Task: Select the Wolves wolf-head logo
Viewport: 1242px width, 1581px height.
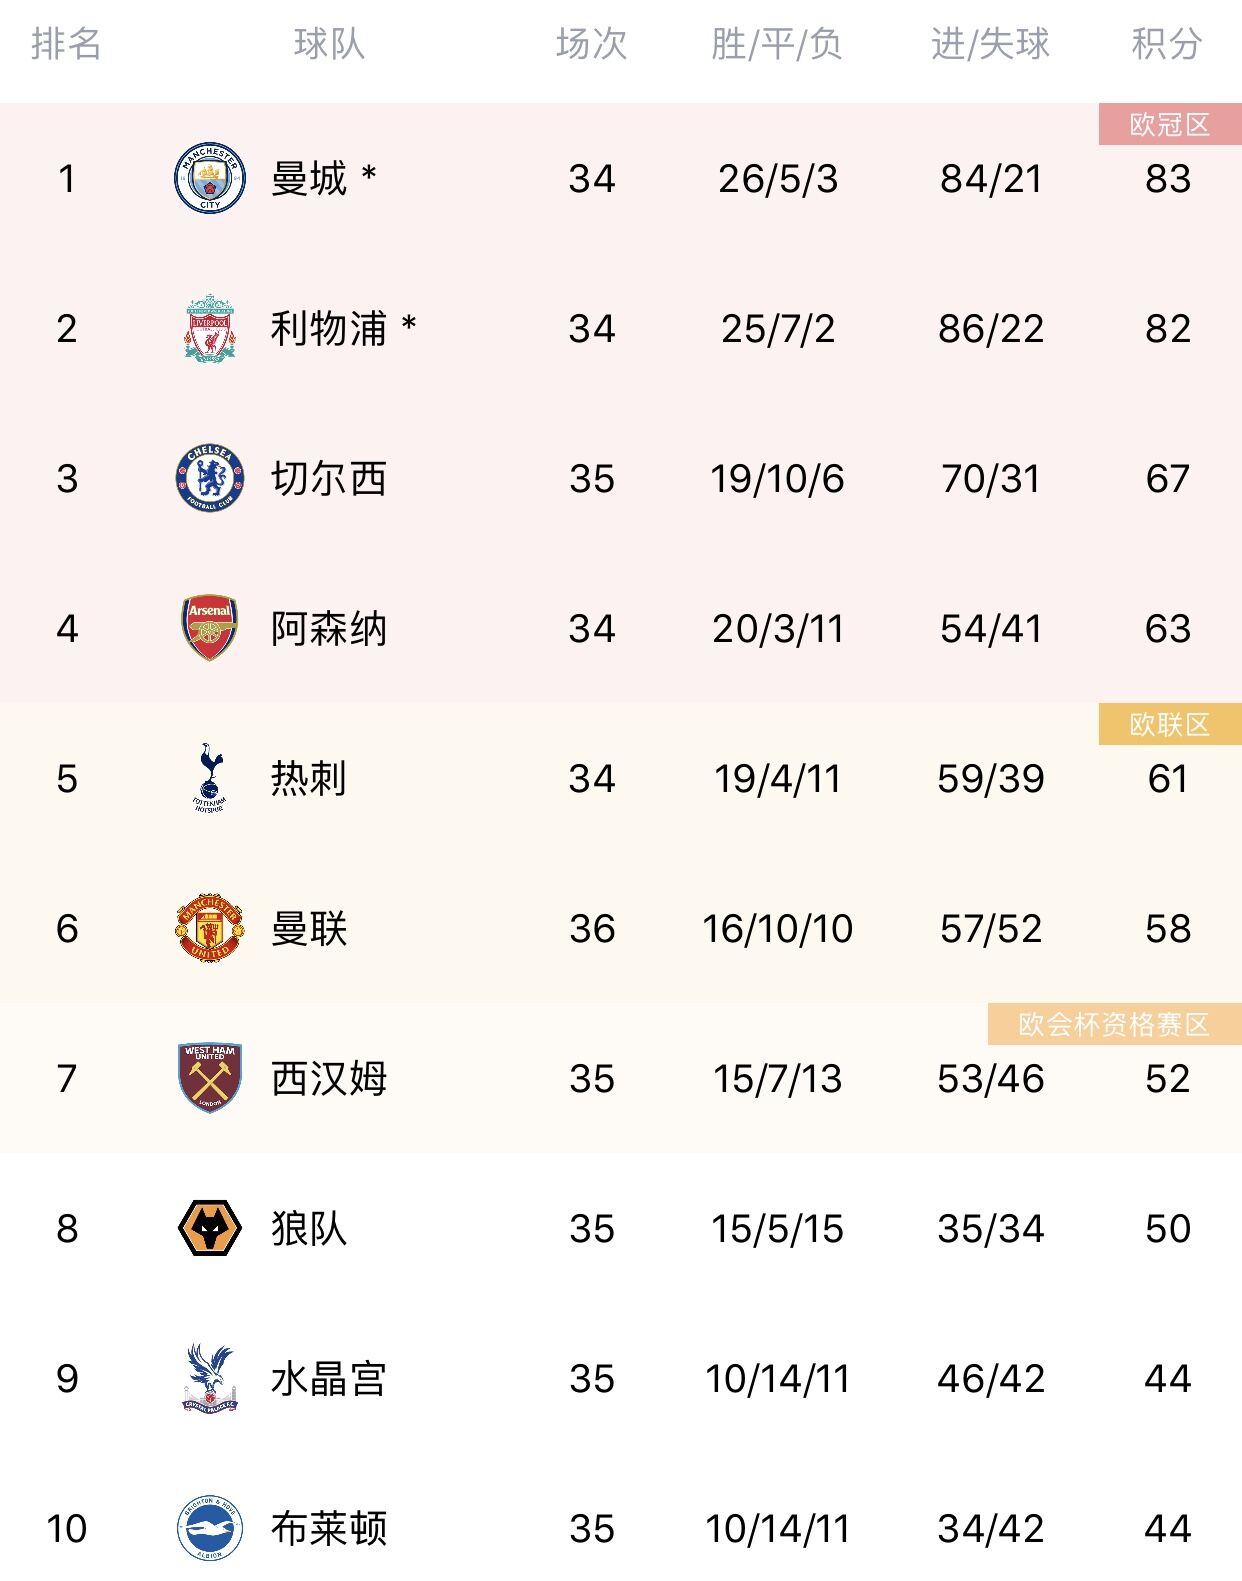Action: (x=210, y=1228)
